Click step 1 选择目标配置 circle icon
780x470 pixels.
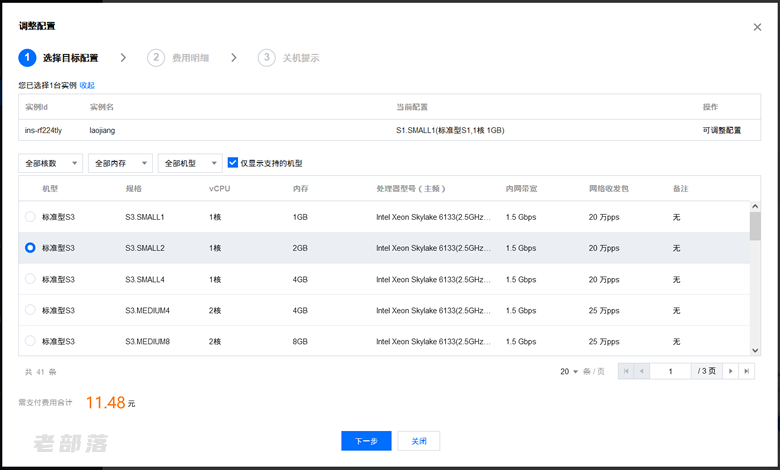click(27, 58)
